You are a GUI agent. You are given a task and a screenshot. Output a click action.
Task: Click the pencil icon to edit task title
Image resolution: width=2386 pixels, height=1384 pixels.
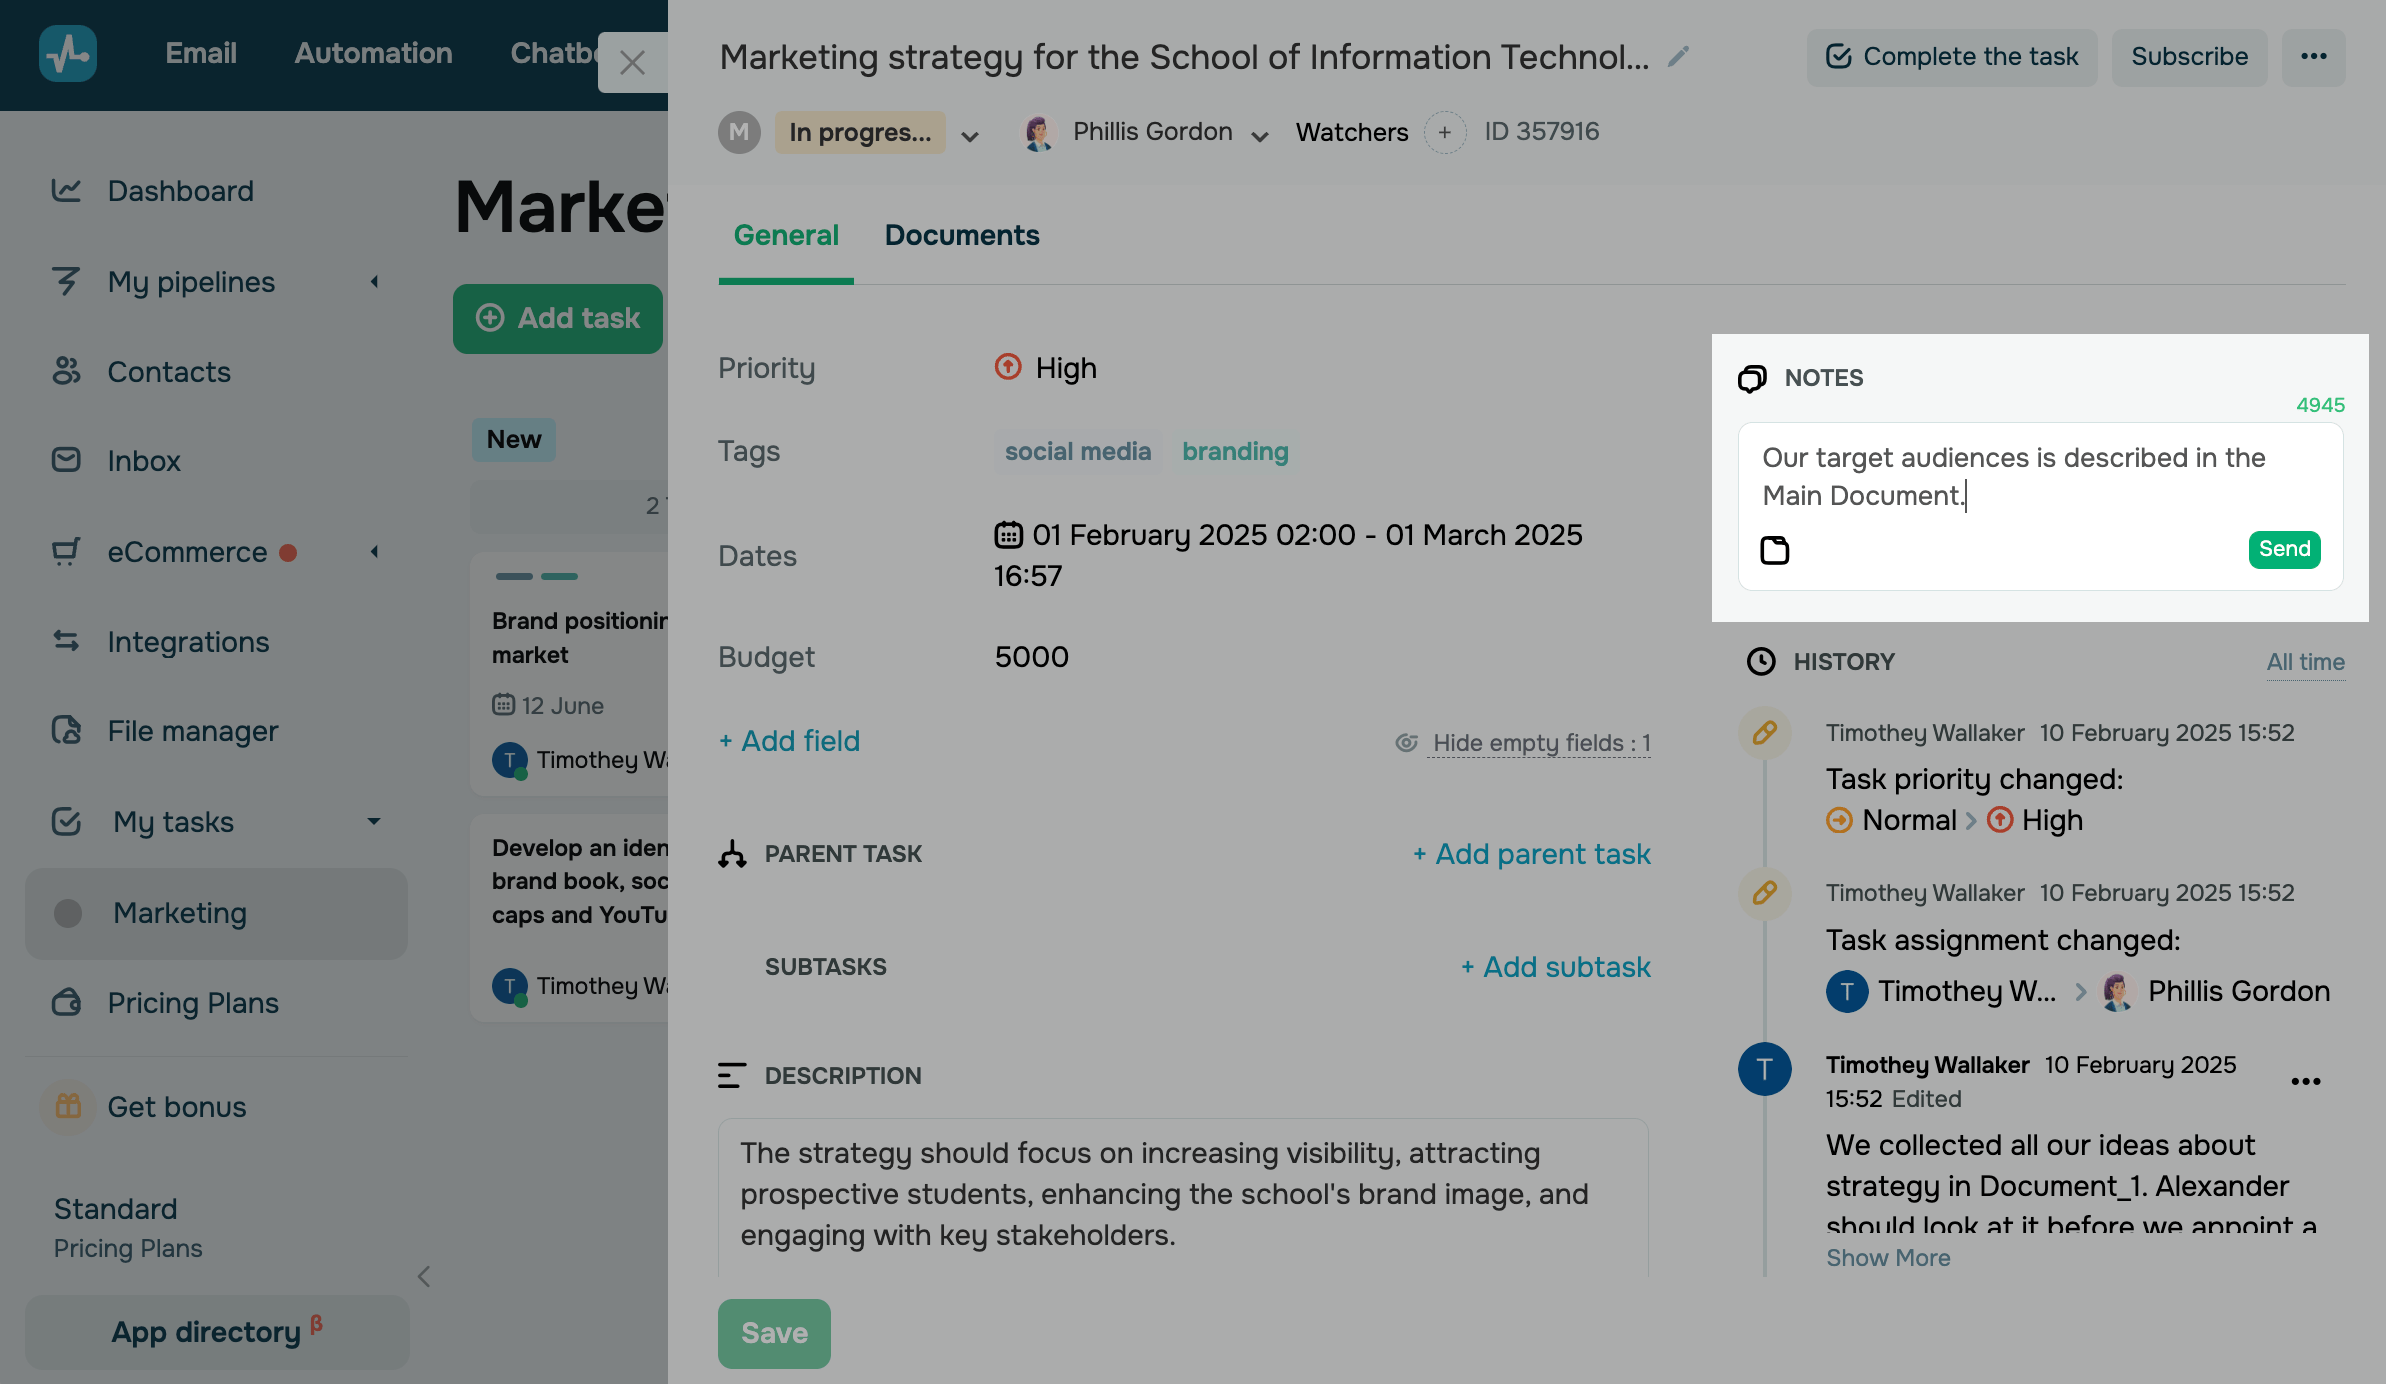[1679, 57]
